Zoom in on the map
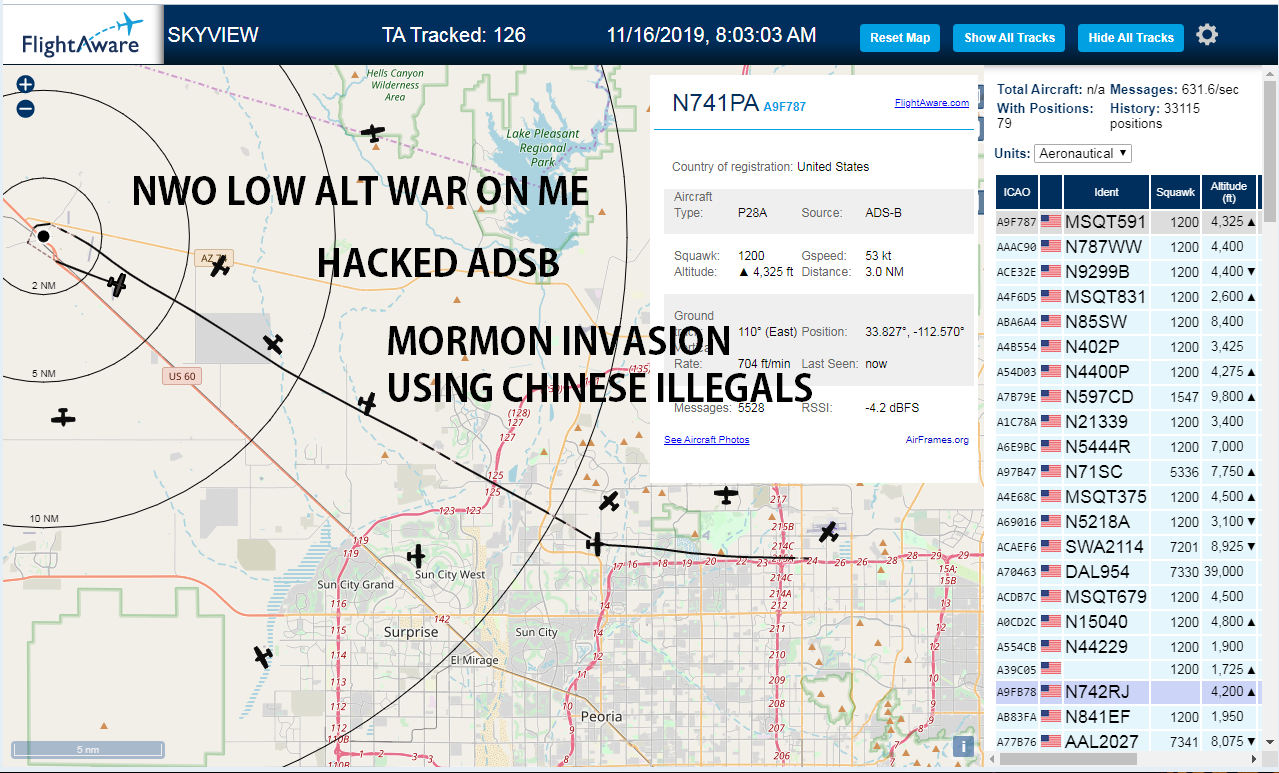This screenshot has width=1279, height=773. (26, 86)
